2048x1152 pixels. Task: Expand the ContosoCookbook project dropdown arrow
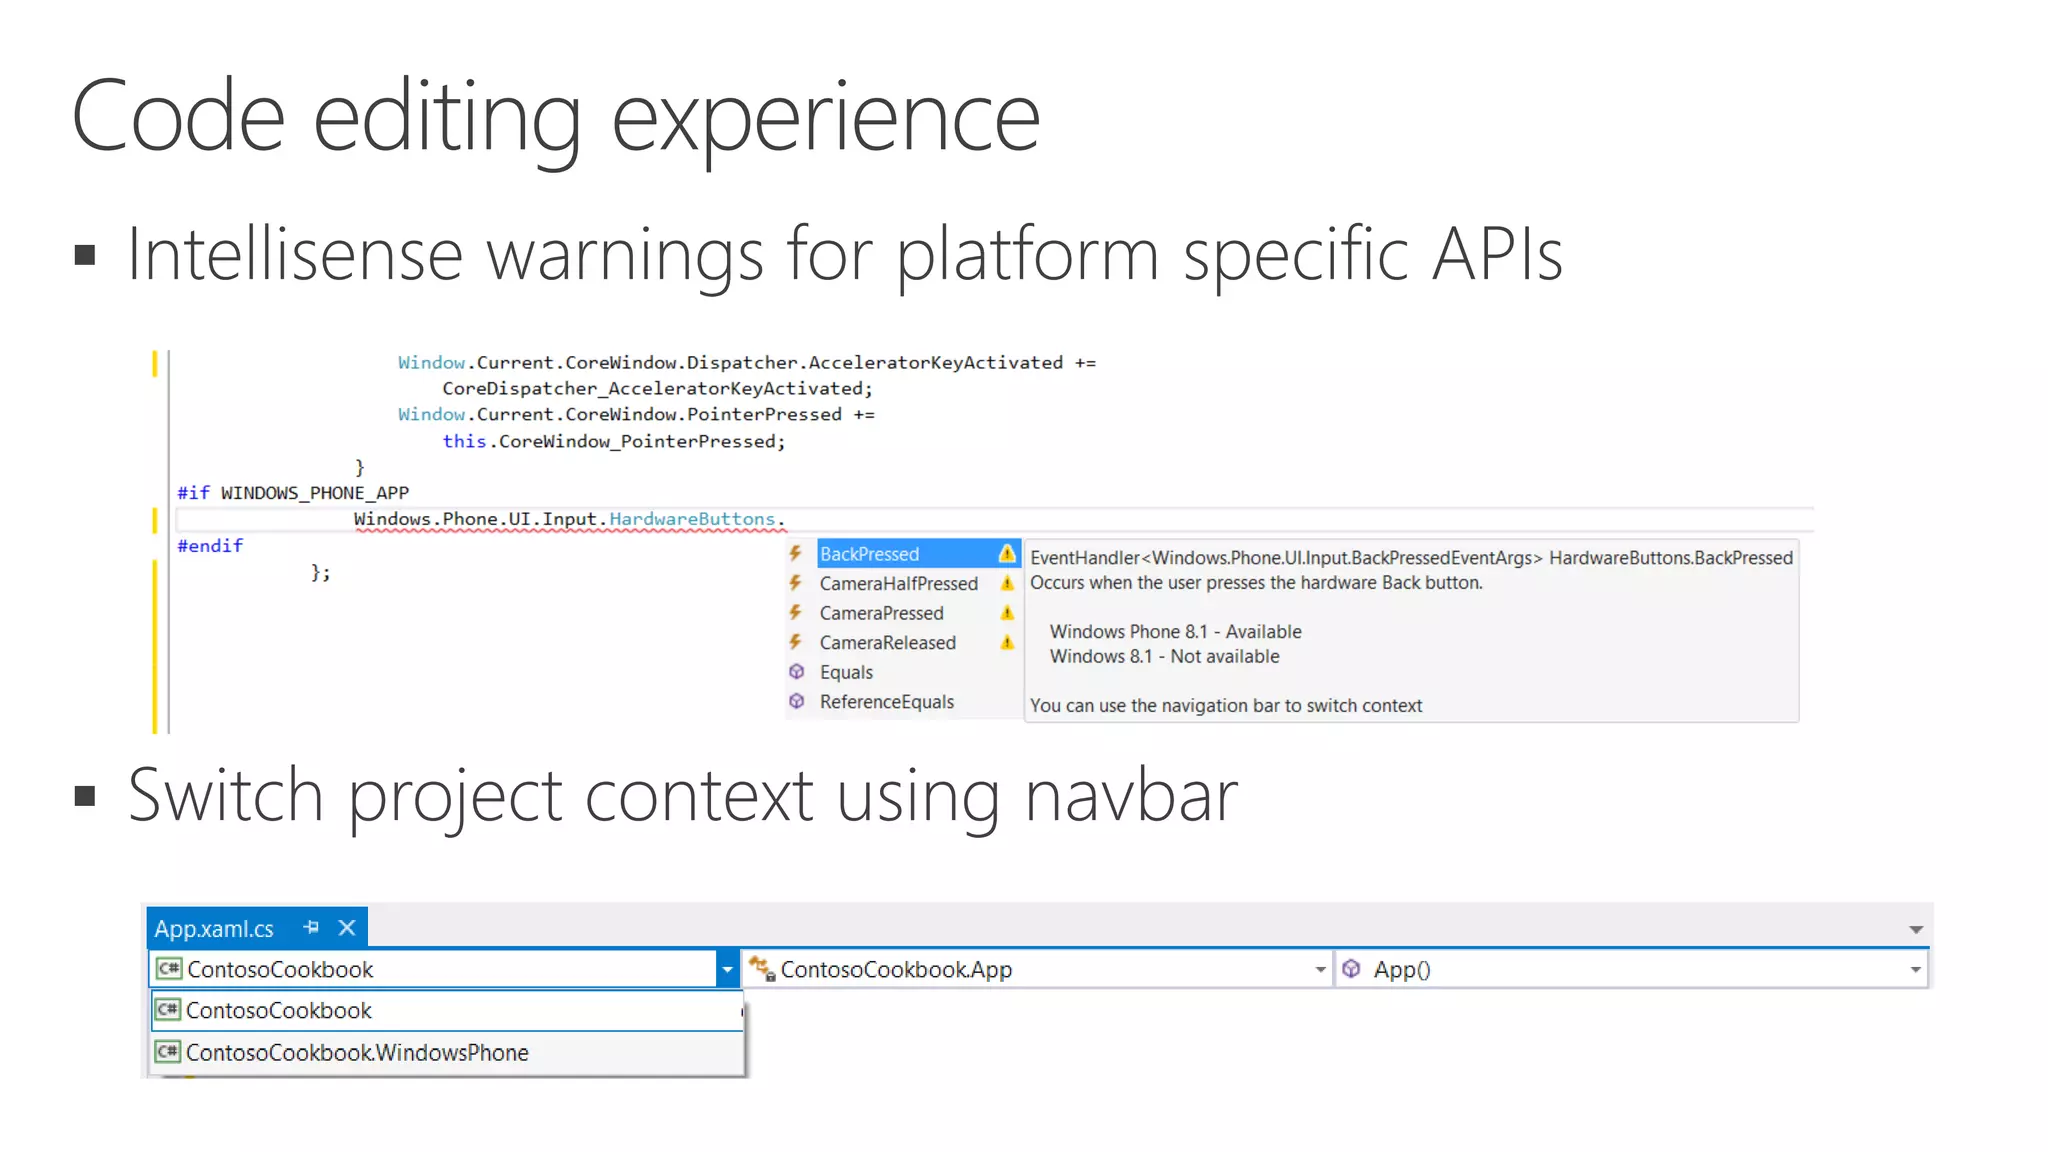[727, 969]
